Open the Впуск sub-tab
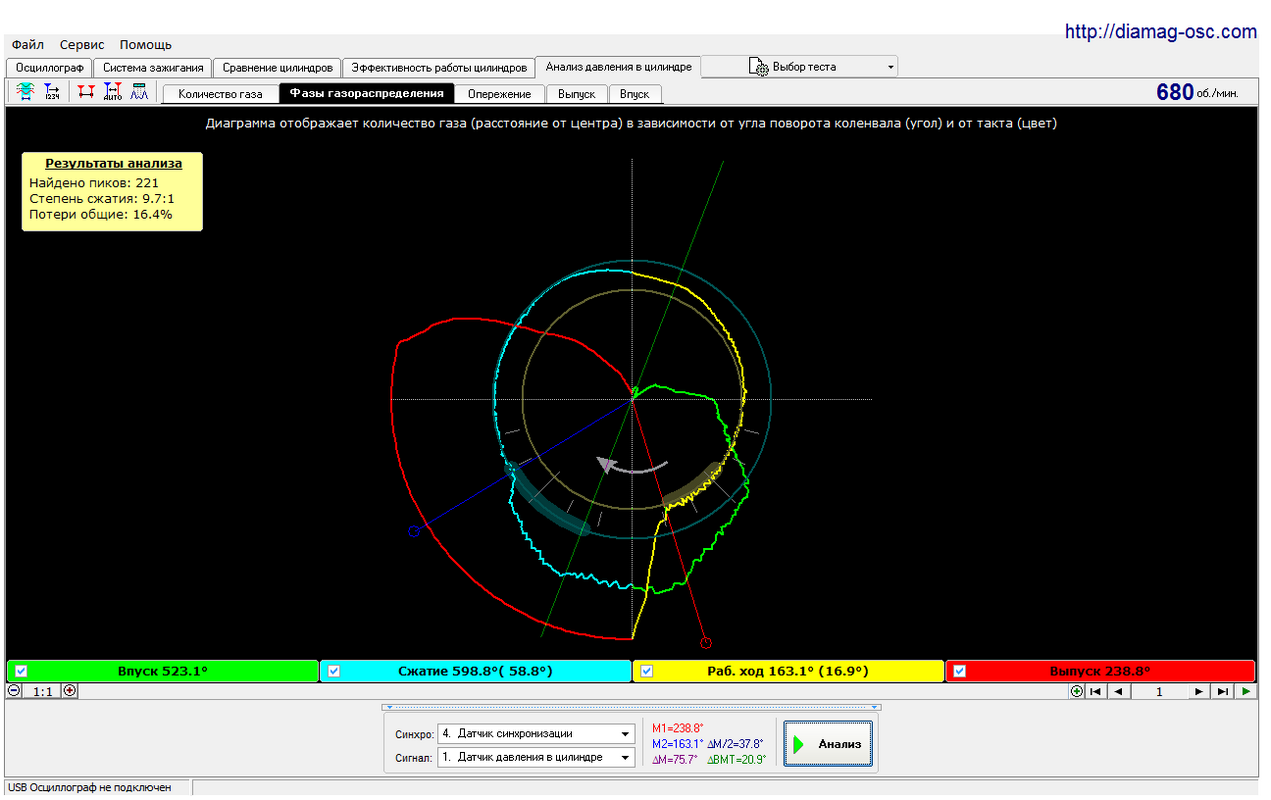The image size is (1271, 800). (x=634, y=94)
